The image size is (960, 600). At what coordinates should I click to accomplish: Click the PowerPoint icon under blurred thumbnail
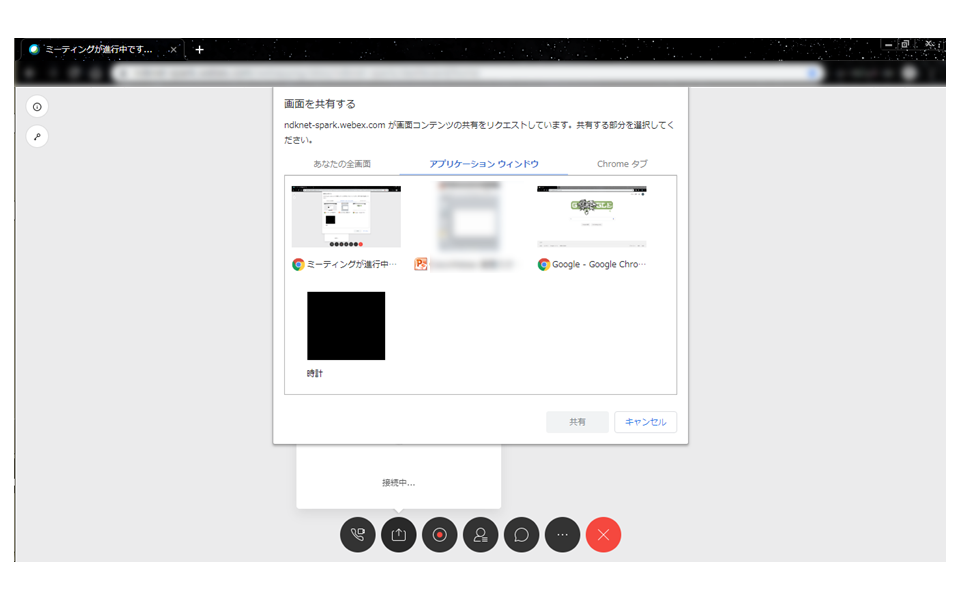421,264
